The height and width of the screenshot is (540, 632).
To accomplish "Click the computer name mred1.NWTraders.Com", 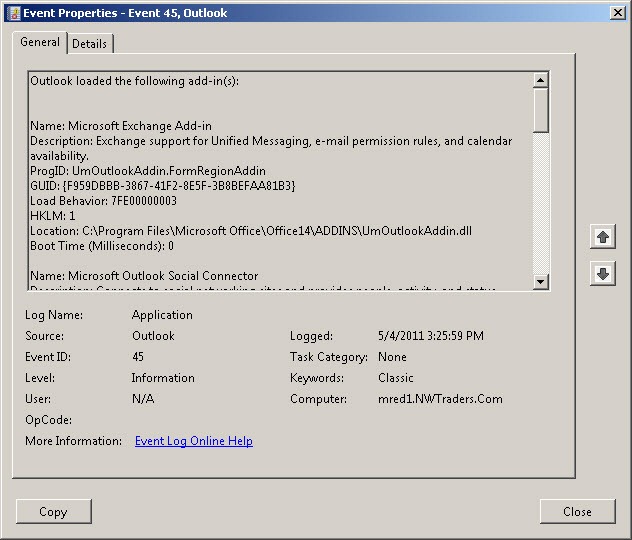I will coord(440,399).
